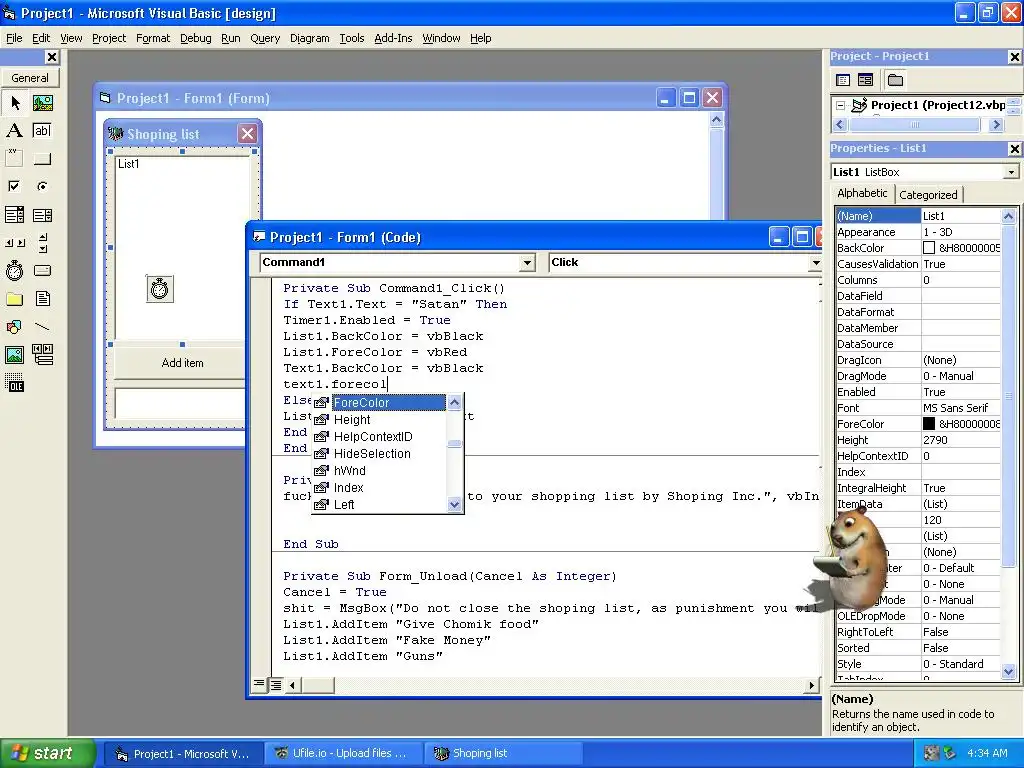Open Project1 Visual Basic taskbar item
Screen dimensions: 1024x768
point(184,753)
